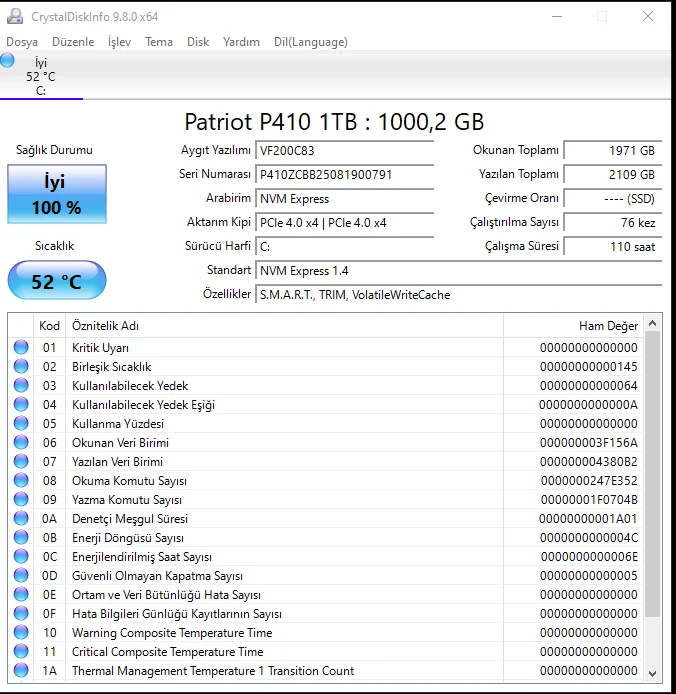Click the Aktarım Kipi PCIe 4.0 x4 field

click(x=344, y=223)
